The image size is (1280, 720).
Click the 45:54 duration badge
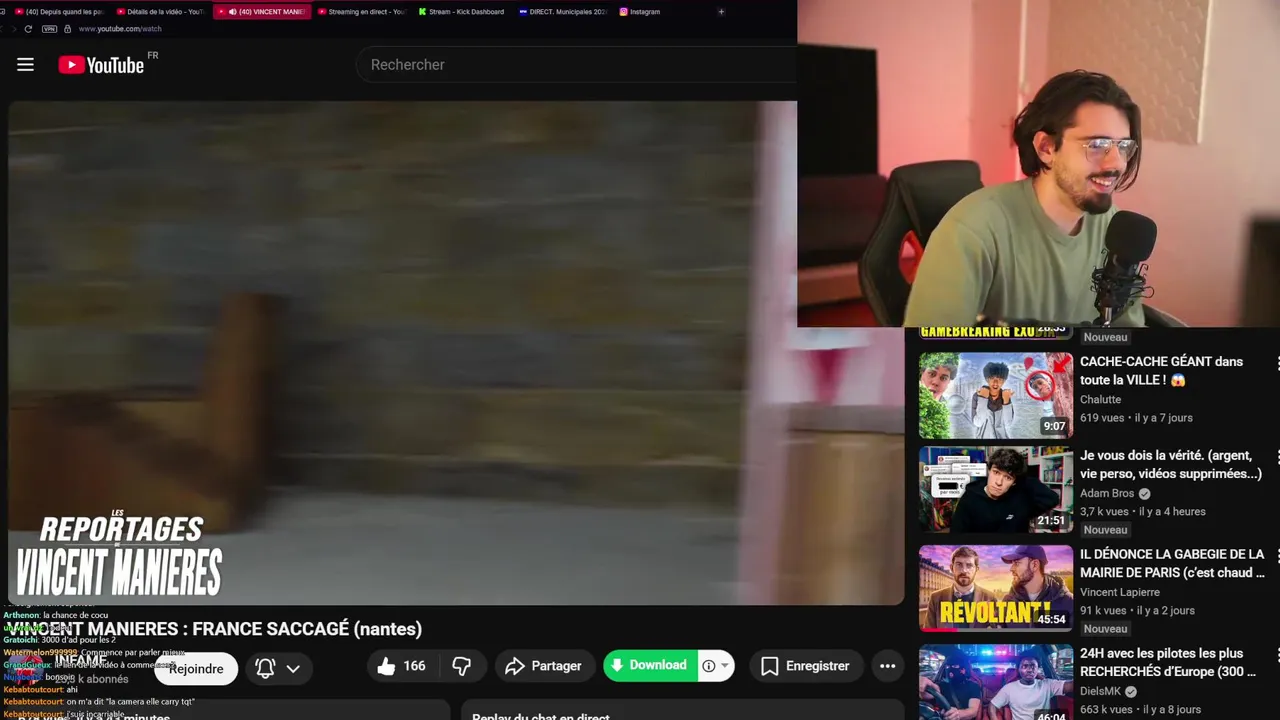click(1051, 619)
